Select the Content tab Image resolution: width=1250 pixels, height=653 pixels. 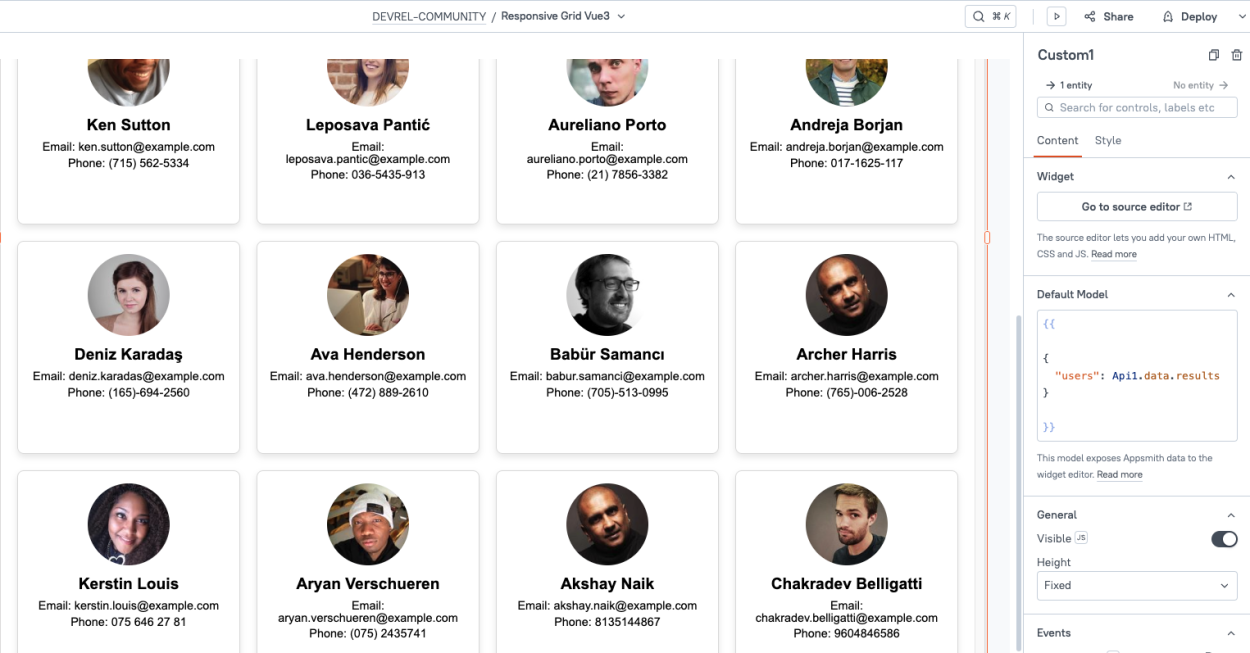tap(1057, 141)
